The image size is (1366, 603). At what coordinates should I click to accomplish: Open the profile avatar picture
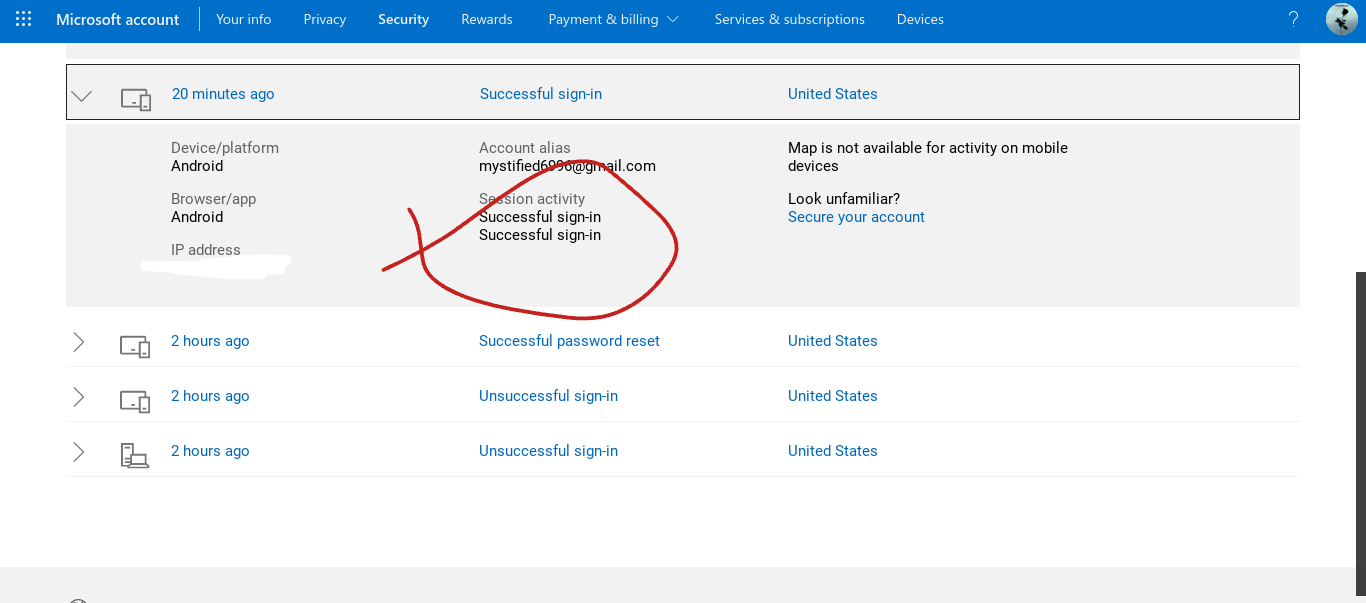coord(1341,19)
